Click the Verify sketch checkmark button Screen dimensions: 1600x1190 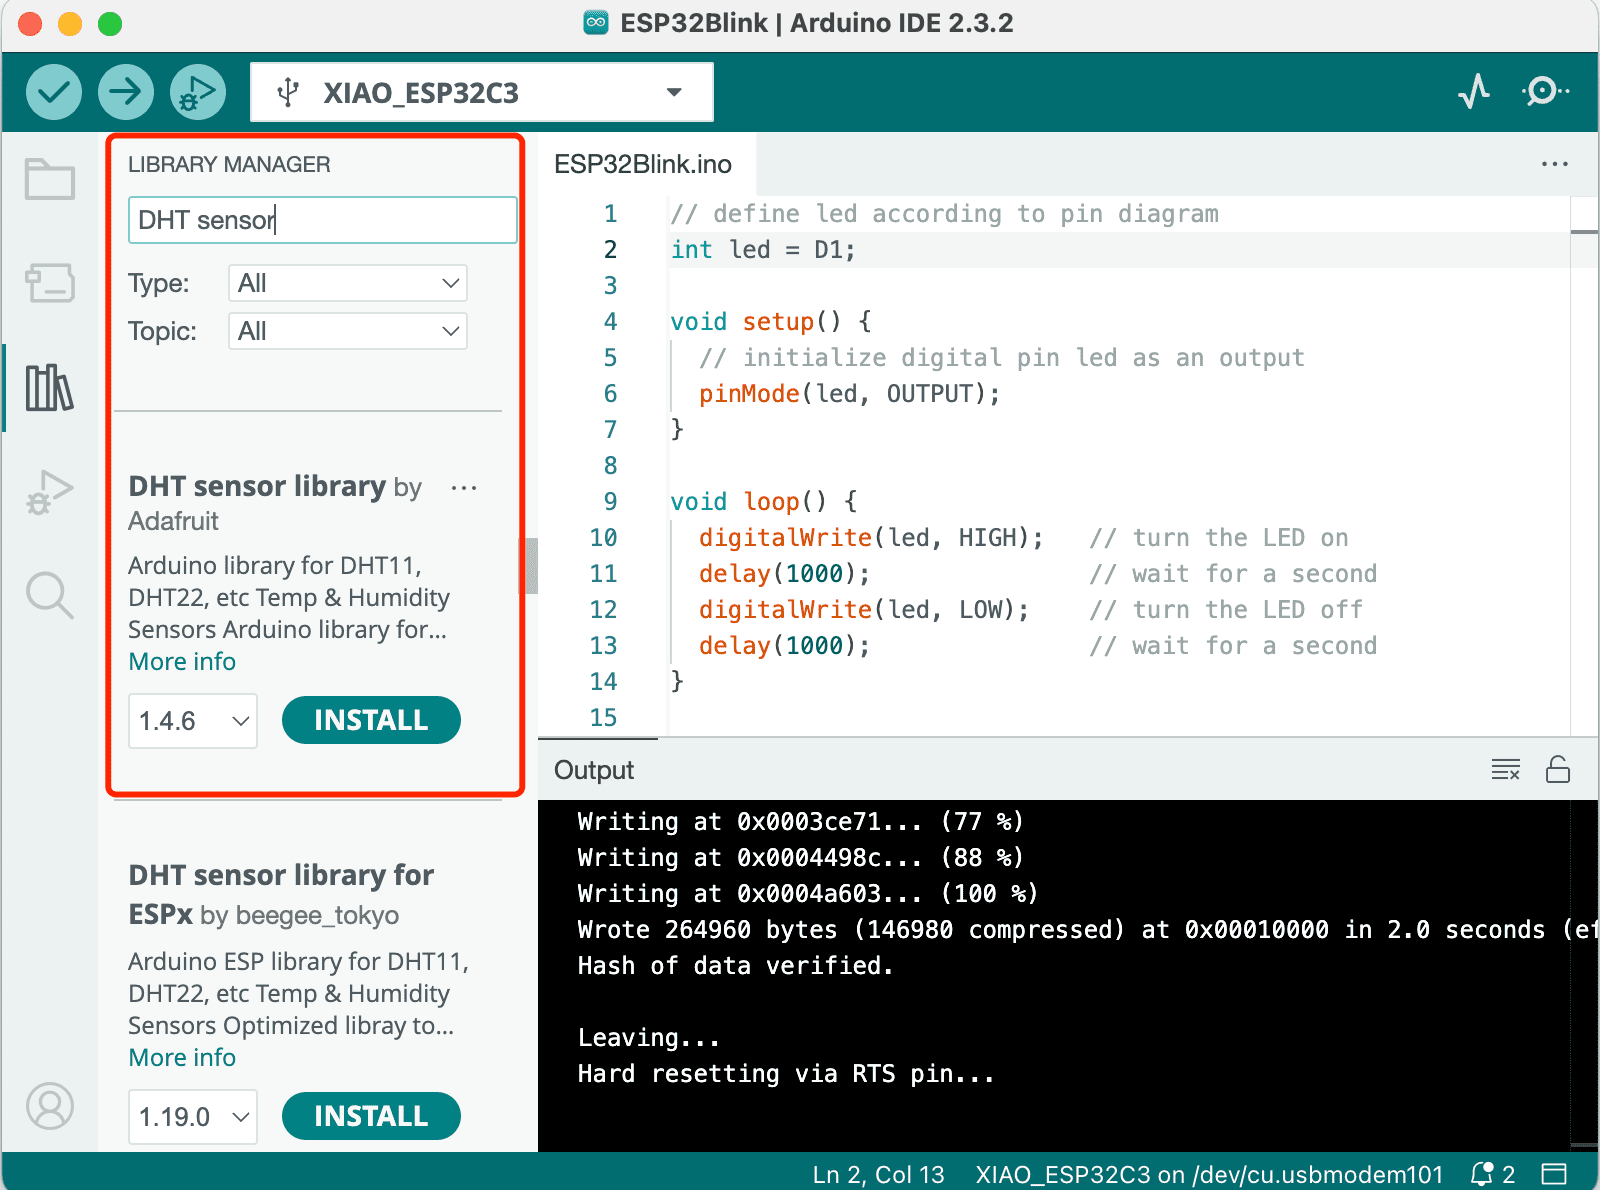(x=53, y=92)
